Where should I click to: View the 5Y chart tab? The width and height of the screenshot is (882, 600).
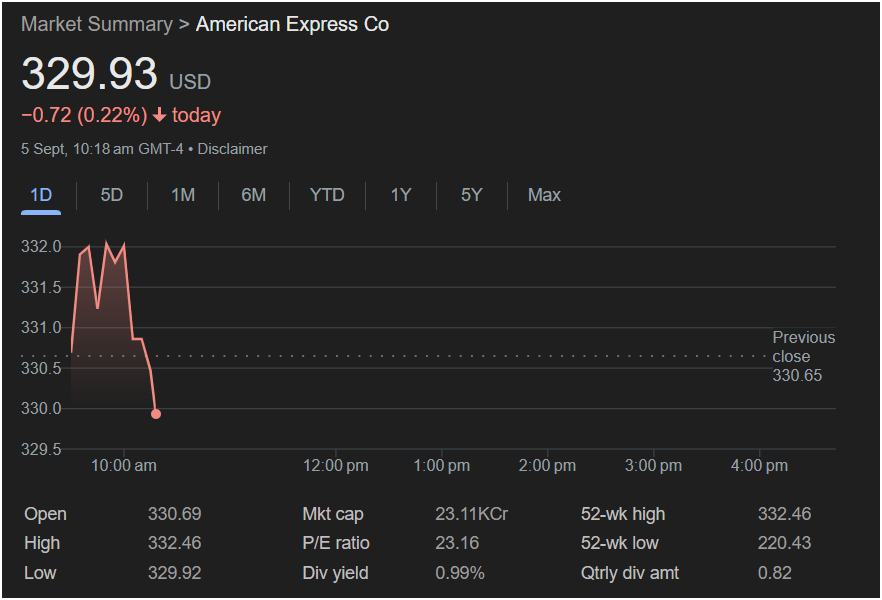(472, 195)
